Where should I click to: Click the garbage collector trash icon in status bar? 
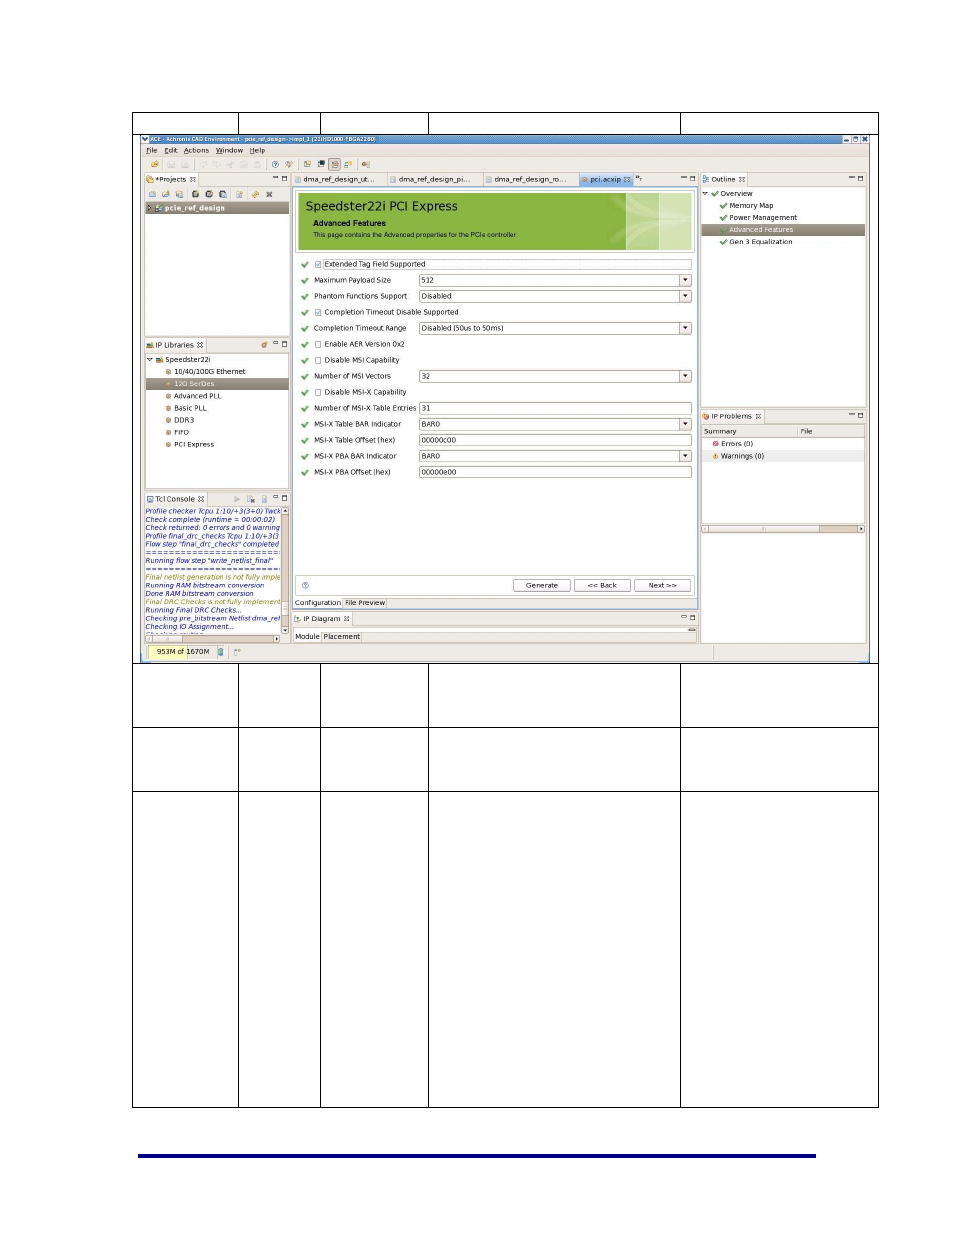point(221,652)
